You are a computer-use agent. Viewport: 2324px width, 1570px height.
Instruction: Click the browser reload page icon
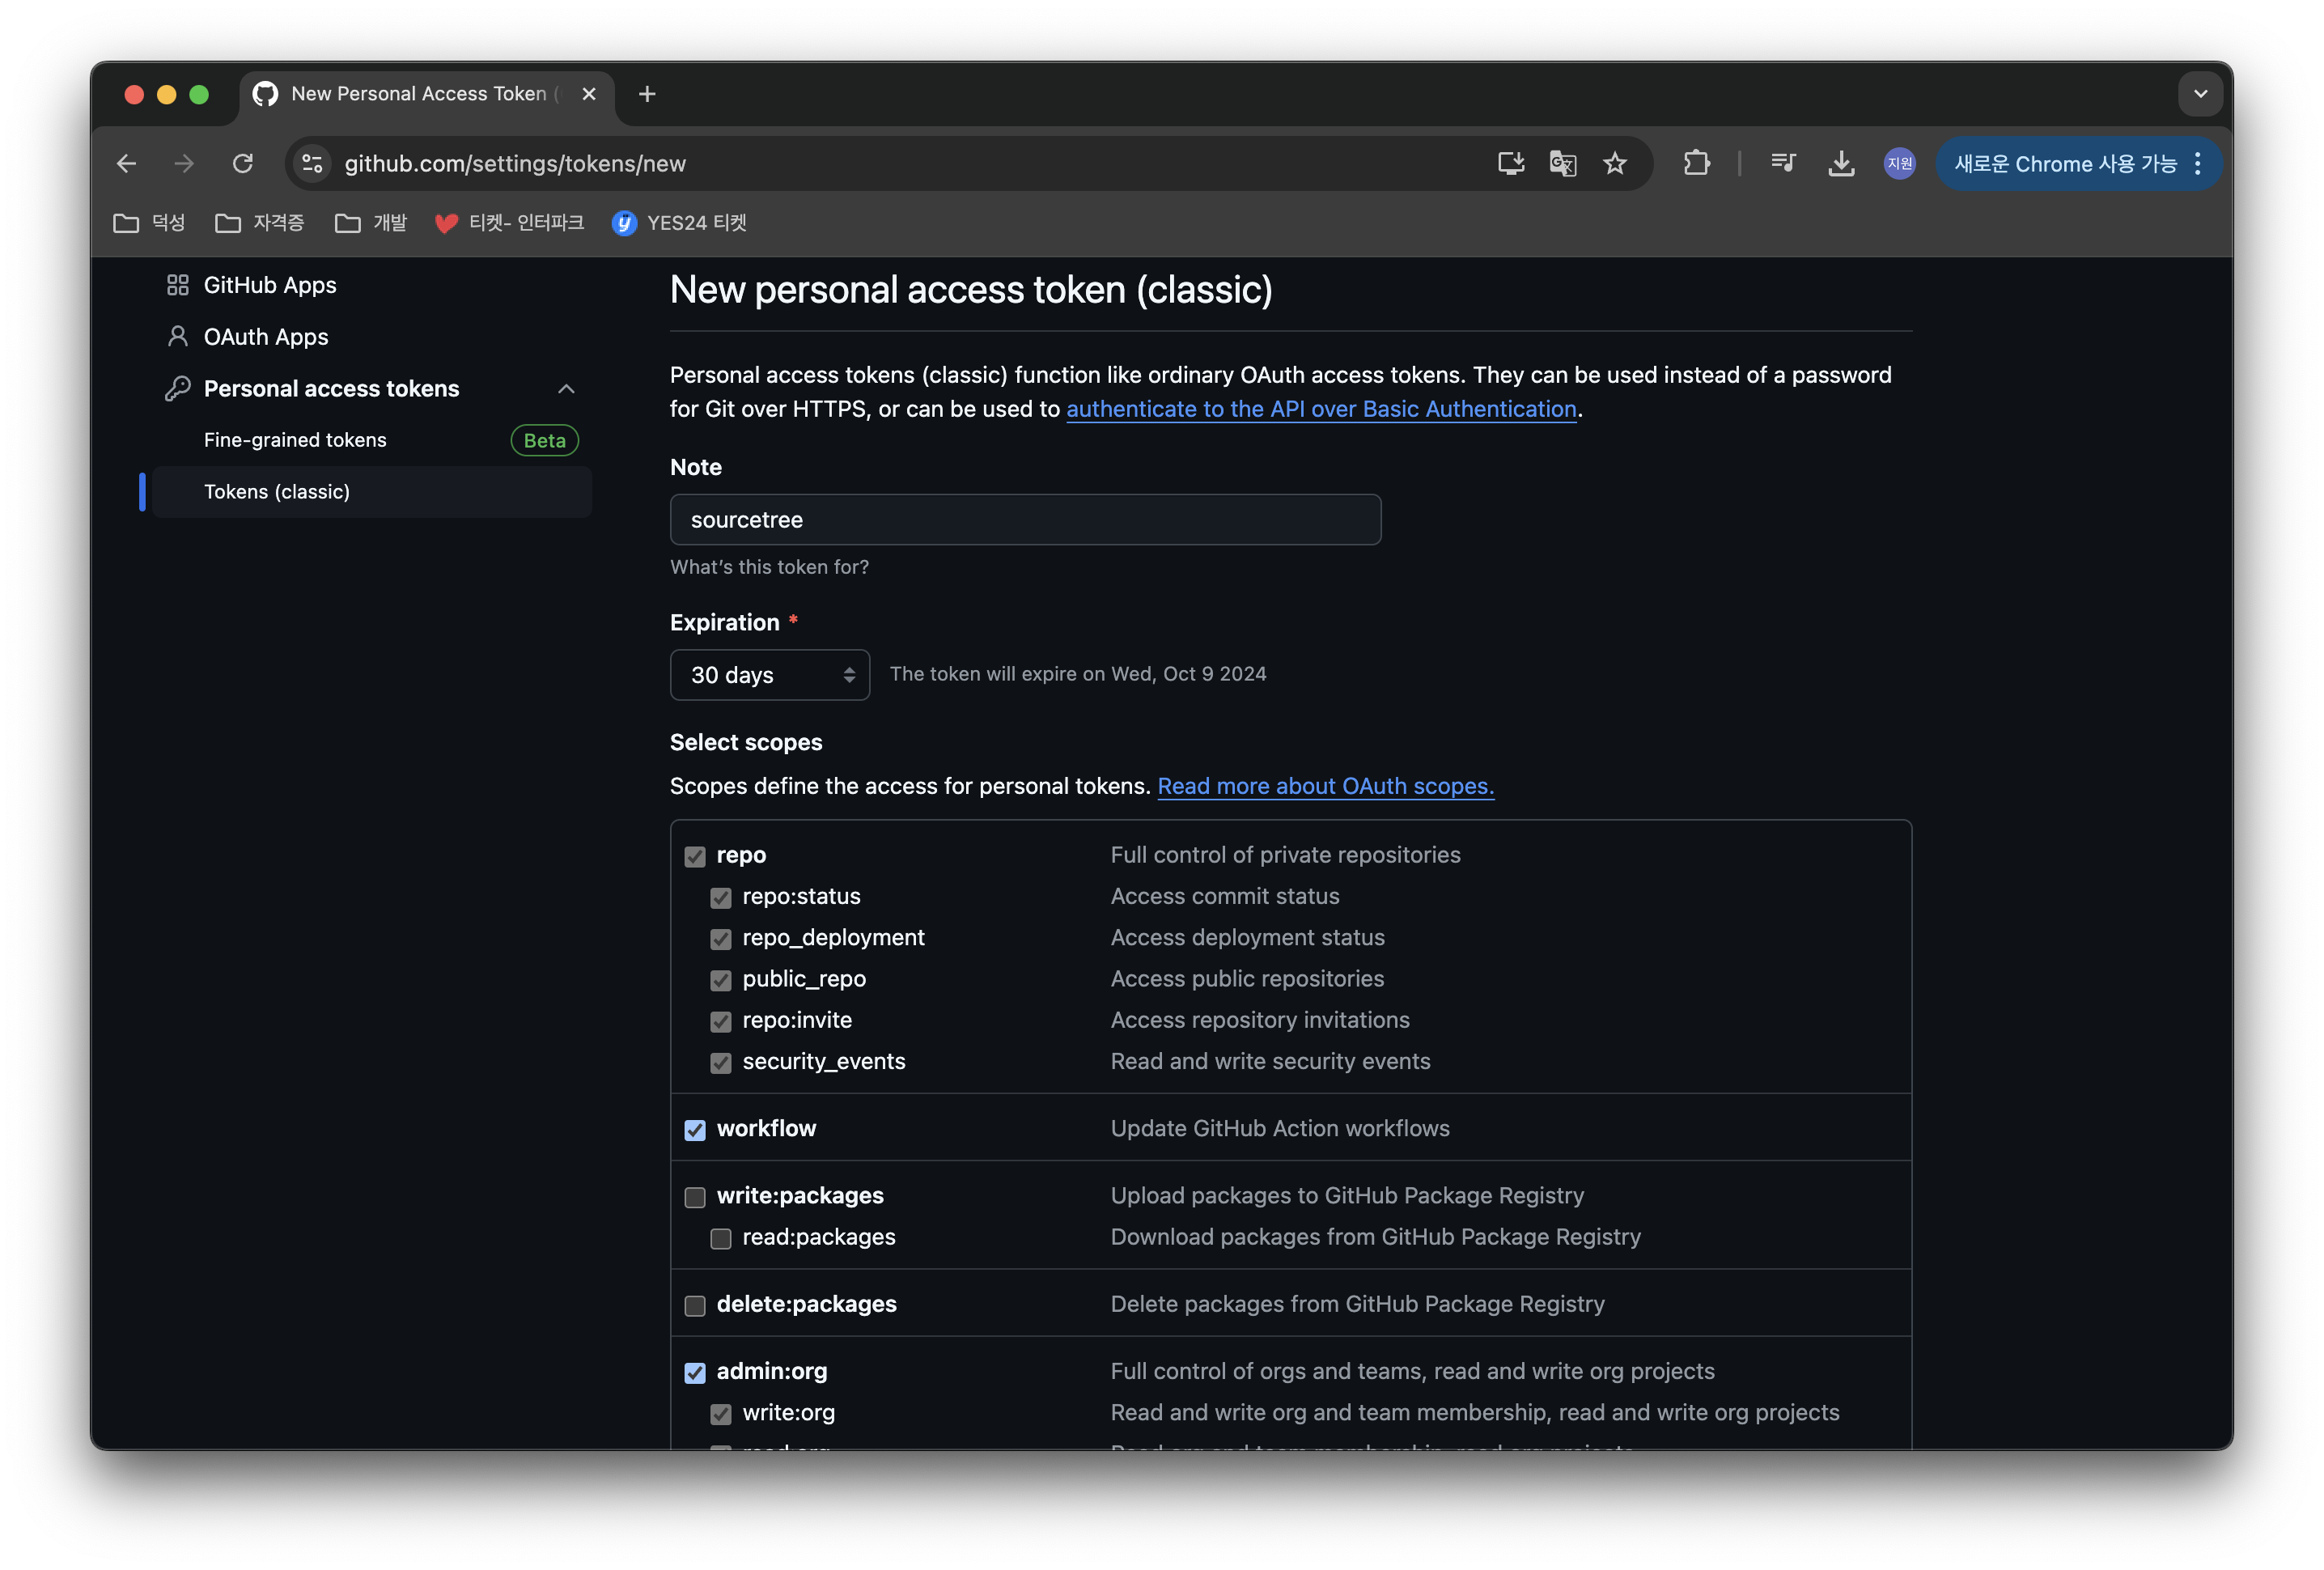[243, 163]
